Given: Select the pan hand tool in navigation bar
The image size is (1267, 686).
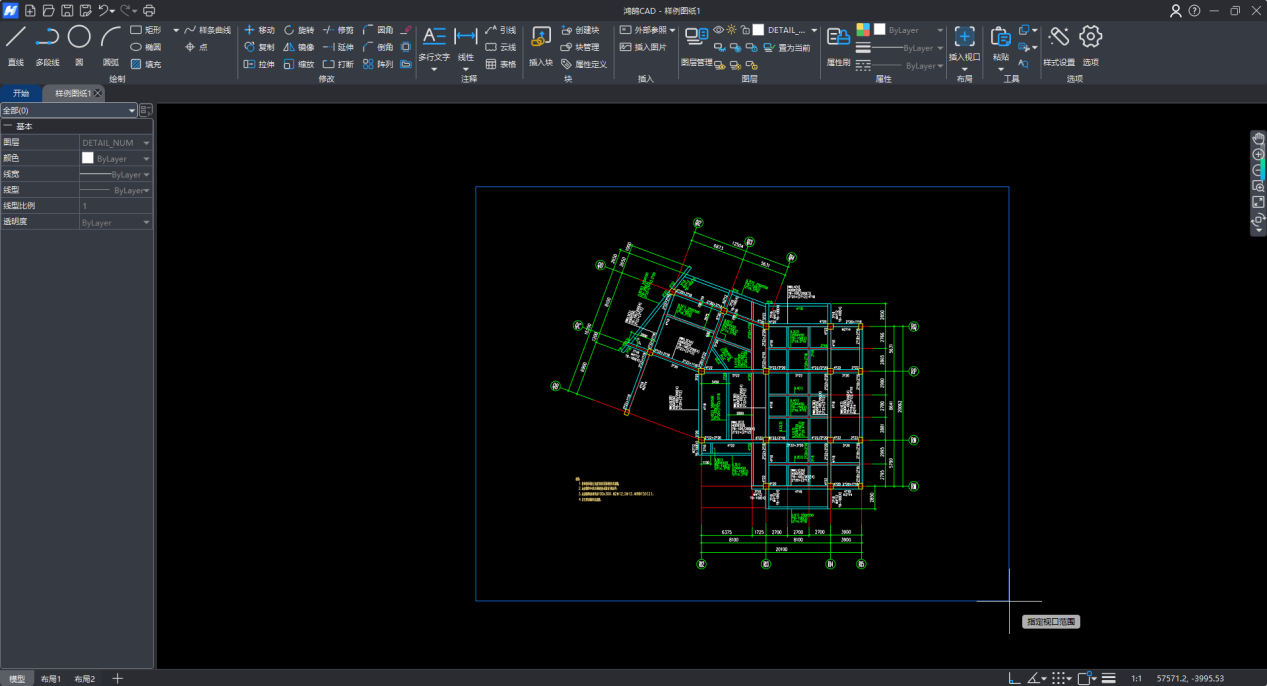Looking at the screenshot, I should click(1258, 139).
